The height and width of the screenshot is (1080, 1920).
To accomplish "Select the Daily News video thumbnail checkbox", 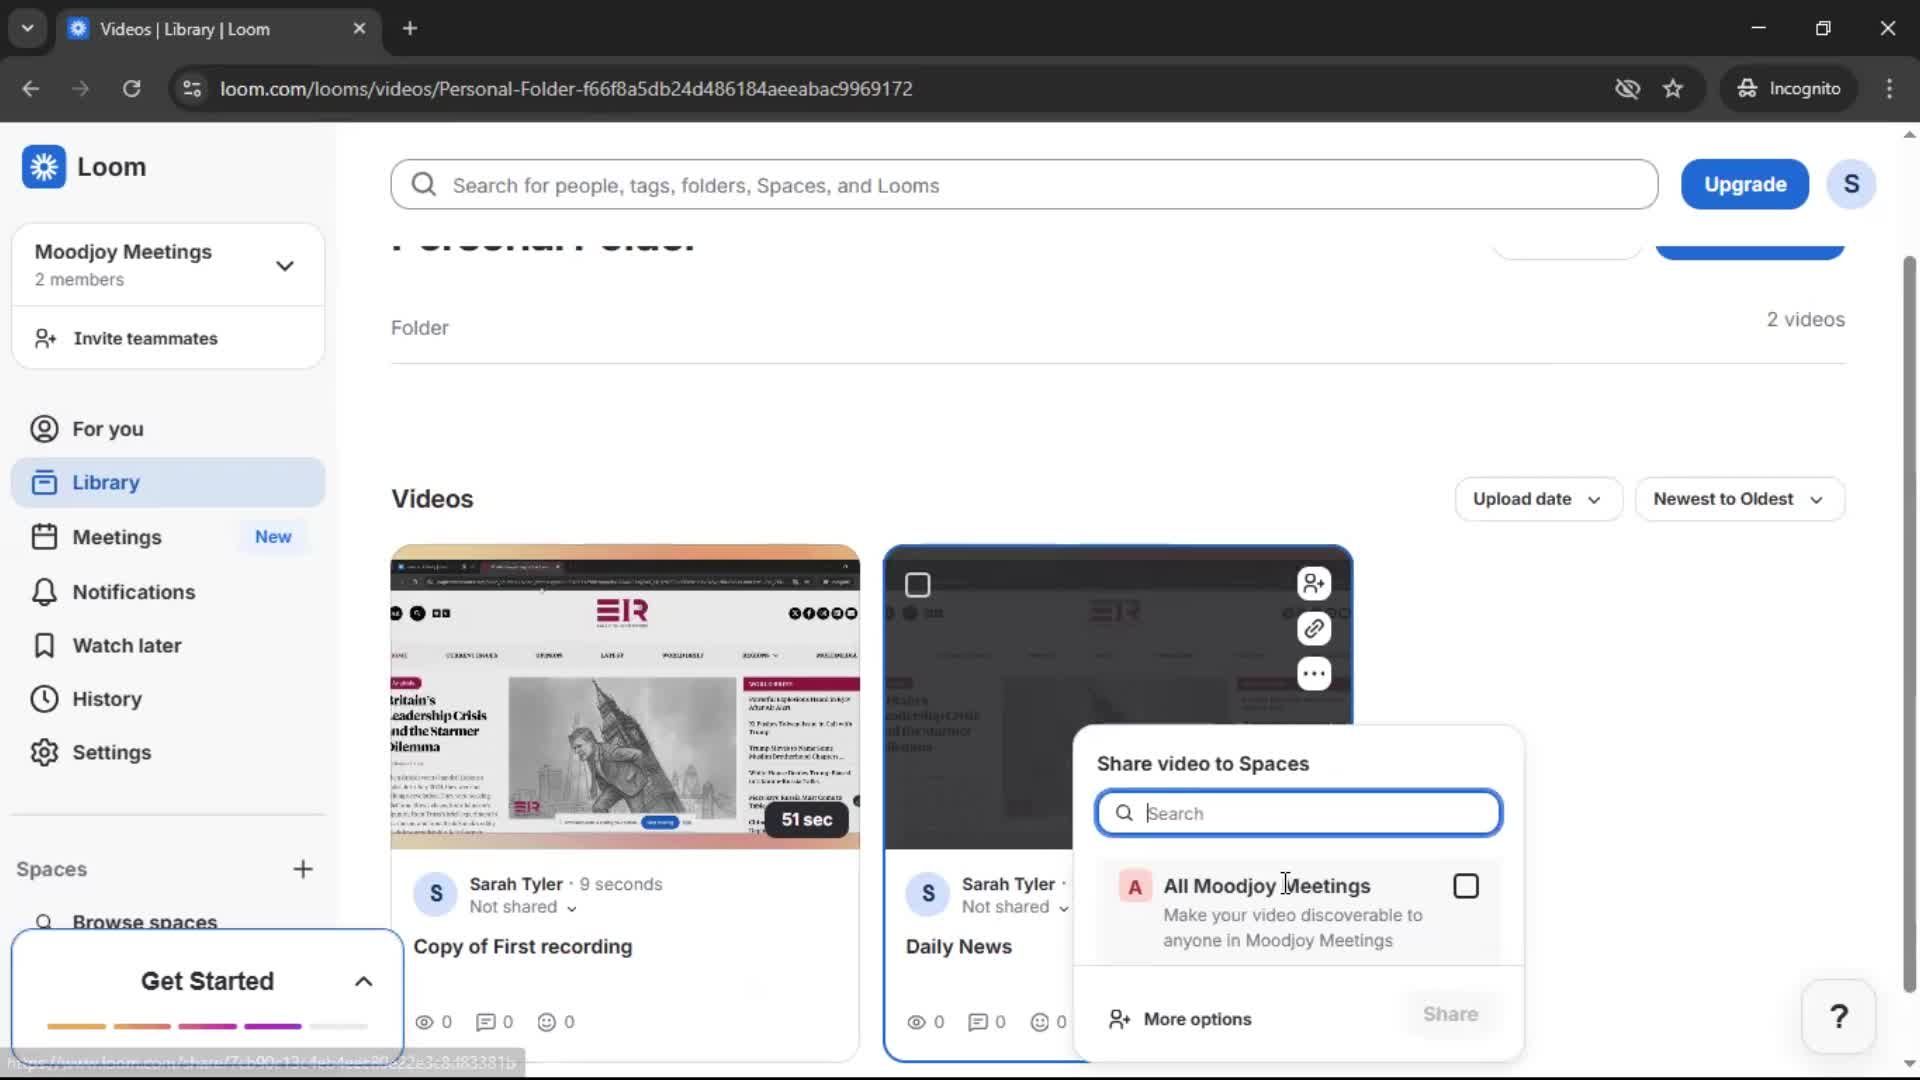I will point(917,584).
